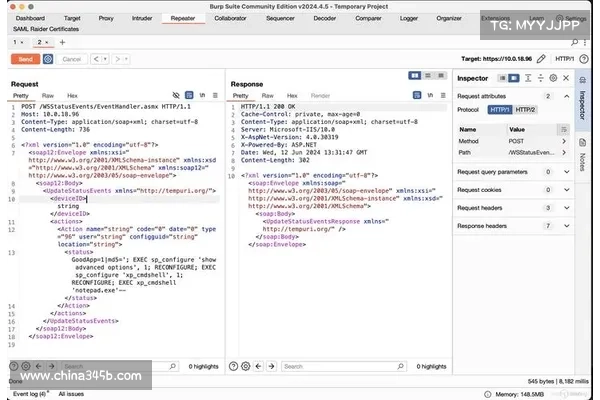Screen dimensions: 600x400
Task: Expand Response headers section
Action: pos(567,226)
